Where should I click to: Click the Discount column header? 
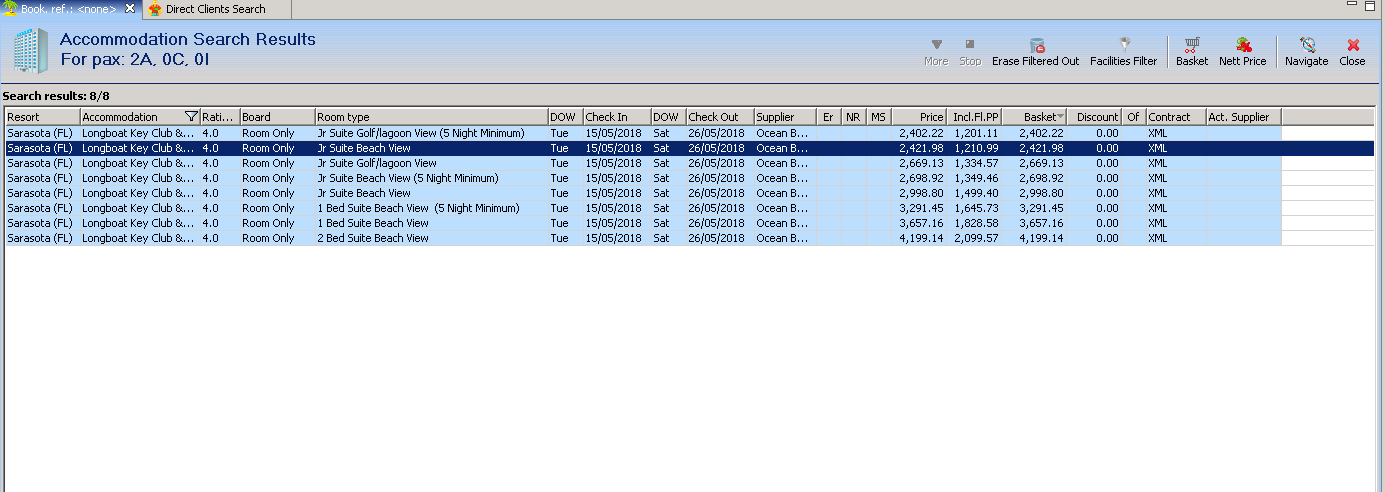(x=1095, y=117)
